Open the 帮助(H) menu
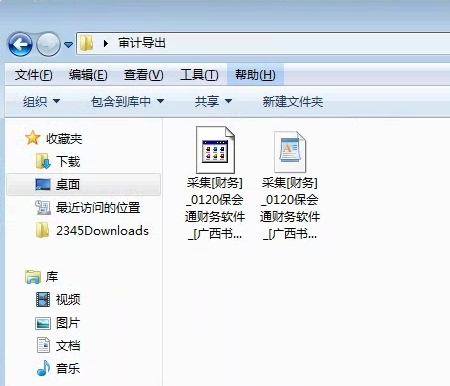The width and height of the screenshot is (450, 386). pyautogui.click(x=255, y=75)
